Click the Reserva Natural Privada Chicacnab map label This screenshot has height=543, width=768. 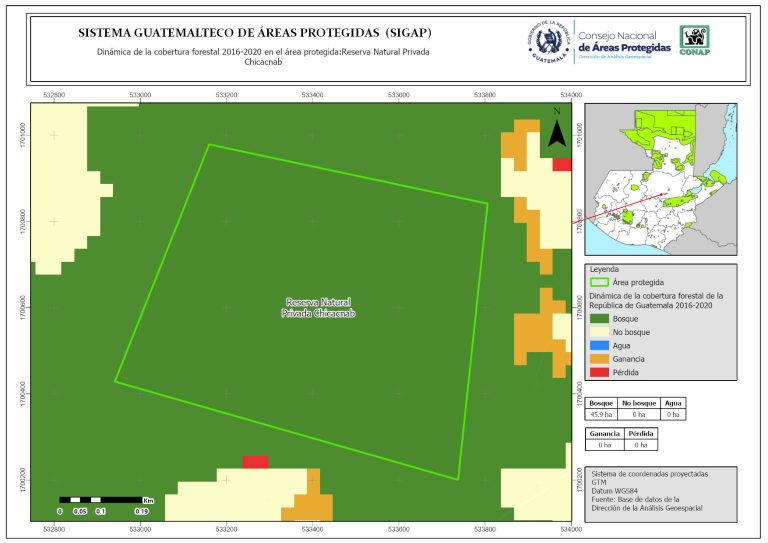point(320,307)
